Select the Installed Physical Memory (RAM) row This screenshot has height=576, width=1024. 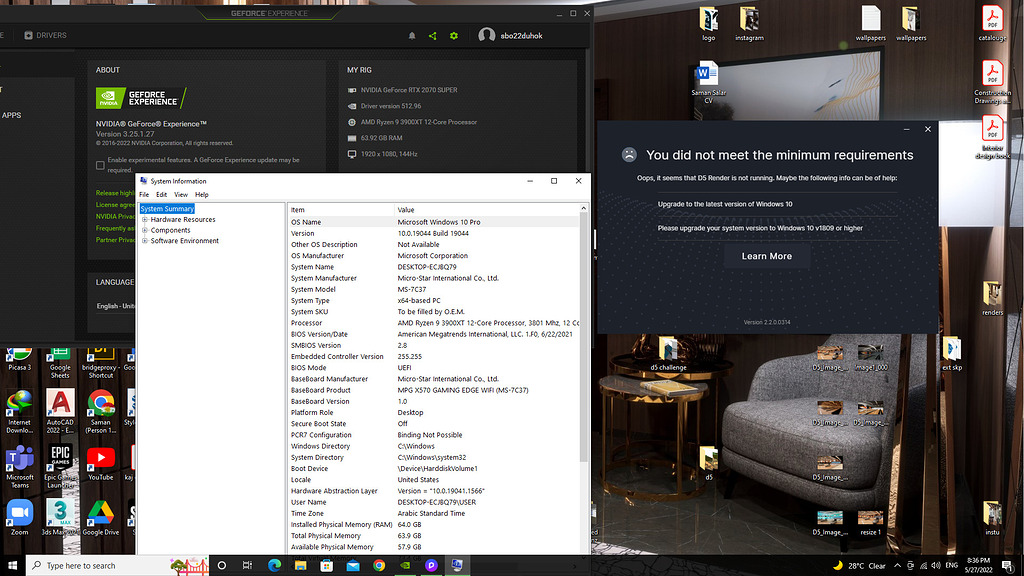tap(434, 524)
